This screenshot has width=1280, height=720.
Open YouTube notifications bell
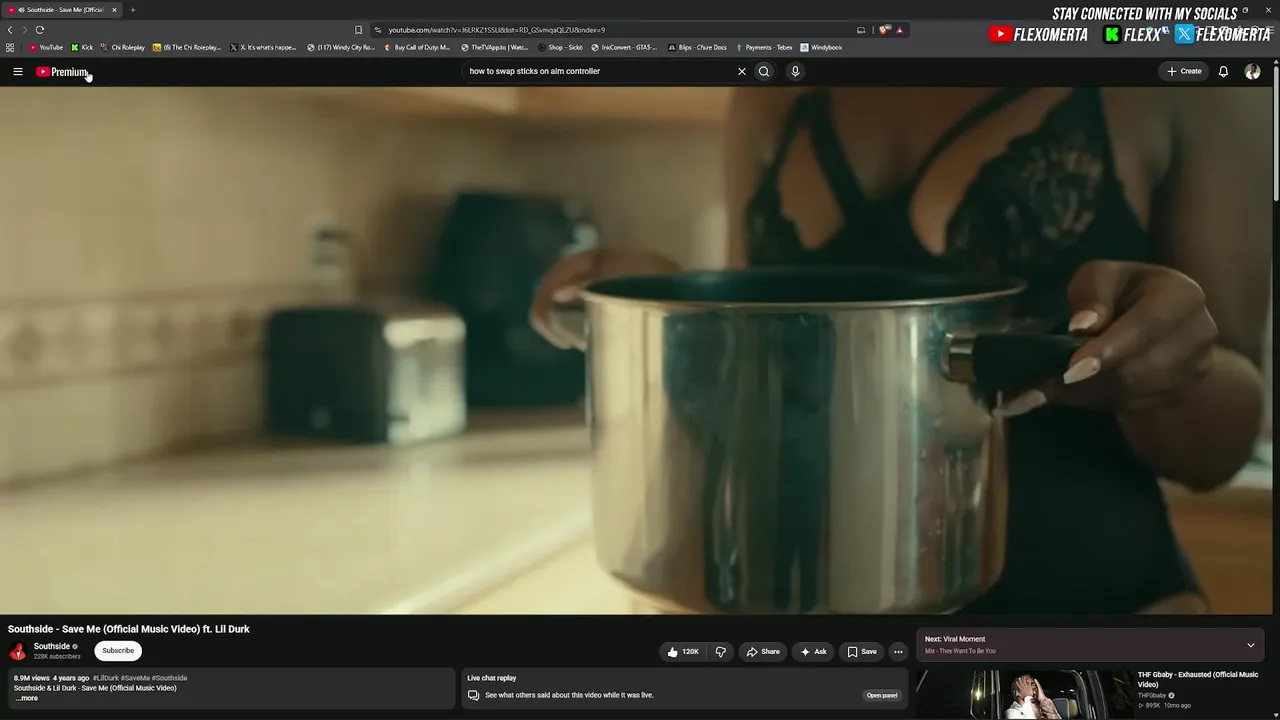[1223, 71]
